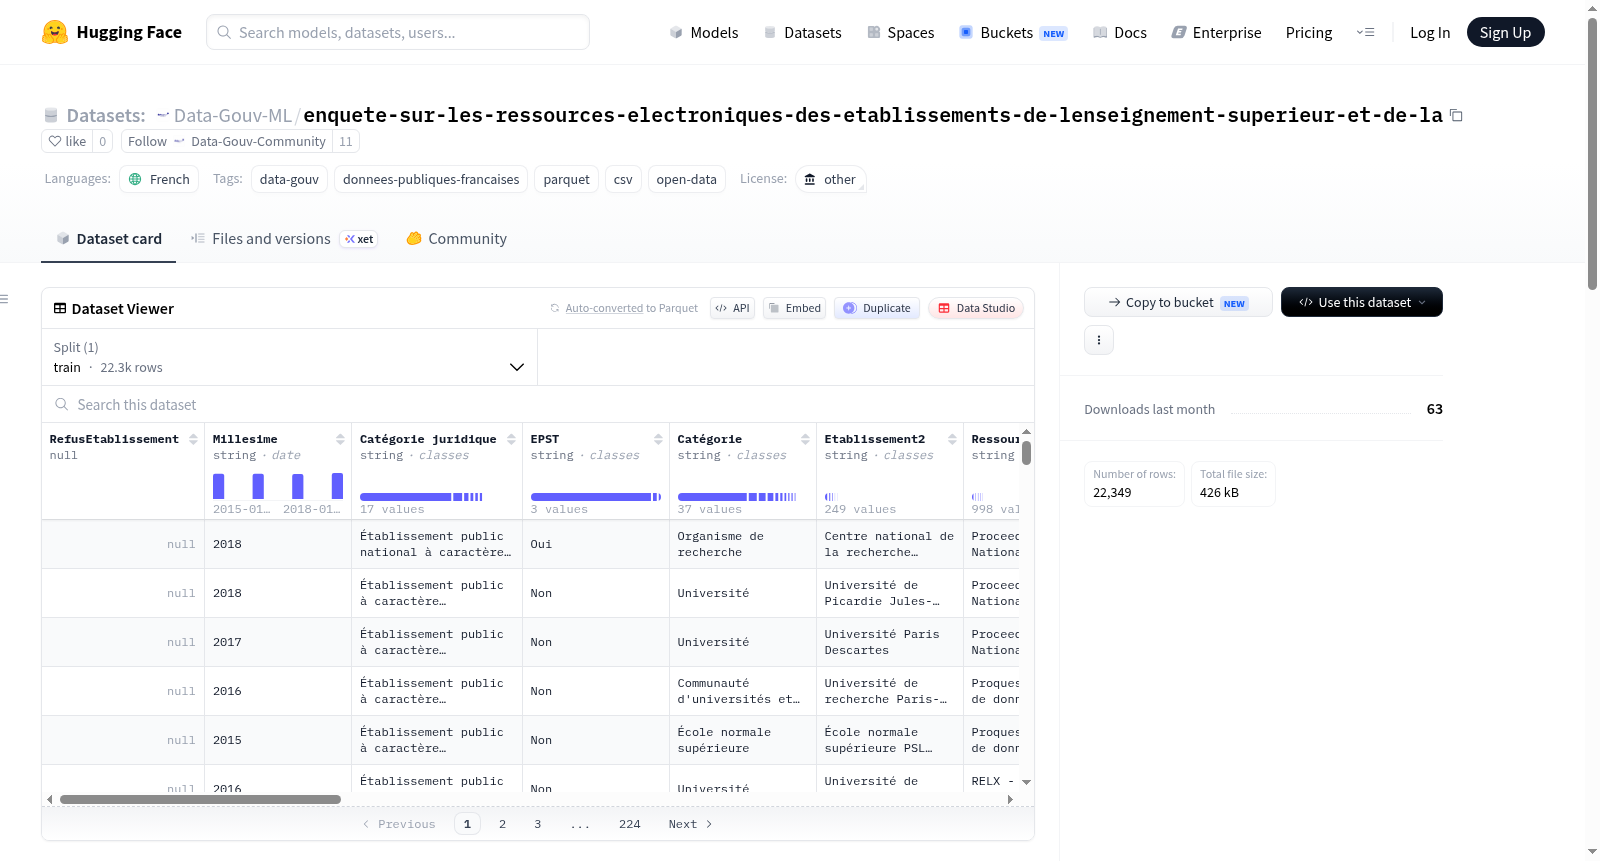Open the Community tab
The image size is (1600, 861).
(457, 239)
